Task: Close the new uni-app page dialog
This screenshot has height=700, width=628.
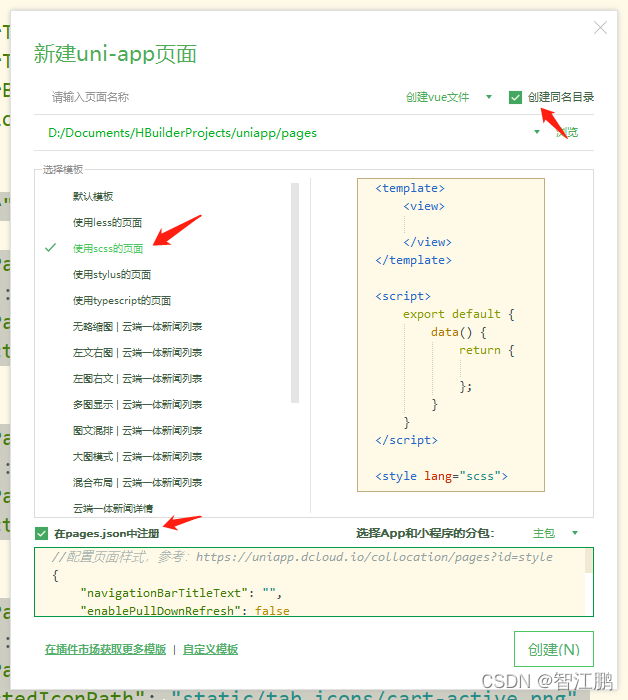Action: click(x=600, y=28)
